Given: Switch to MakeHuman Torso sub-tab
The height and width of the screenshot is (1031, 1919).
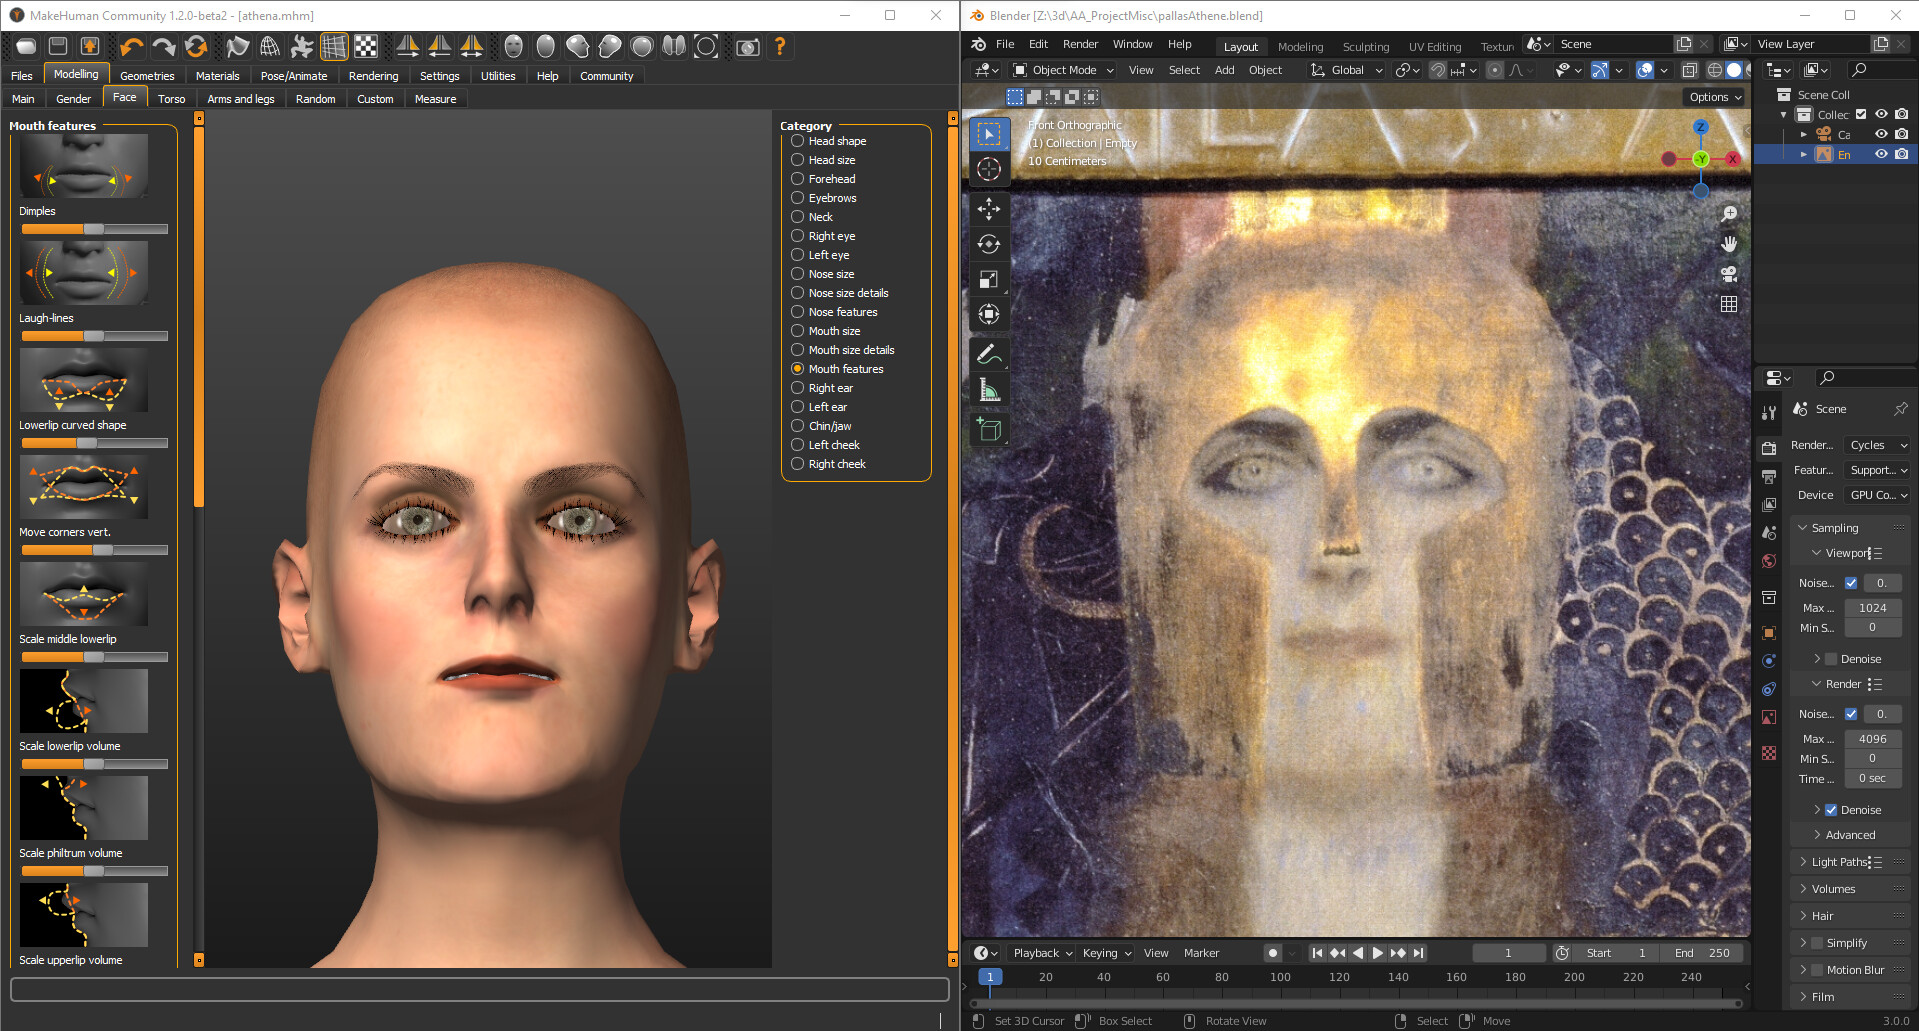Looking at the screenshot, I should (172, 99).
